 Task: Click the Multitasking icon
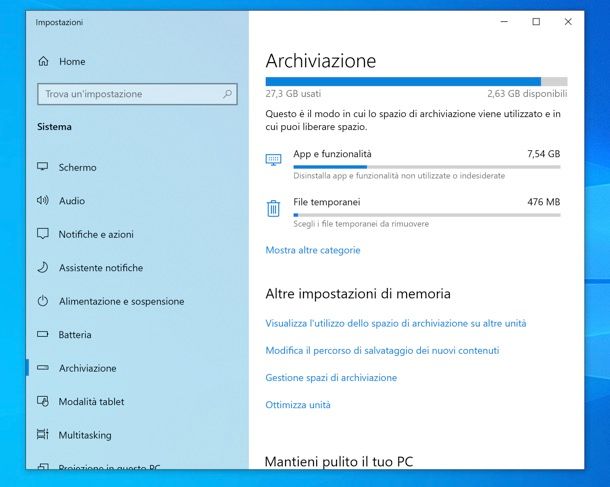coord(42,434)
